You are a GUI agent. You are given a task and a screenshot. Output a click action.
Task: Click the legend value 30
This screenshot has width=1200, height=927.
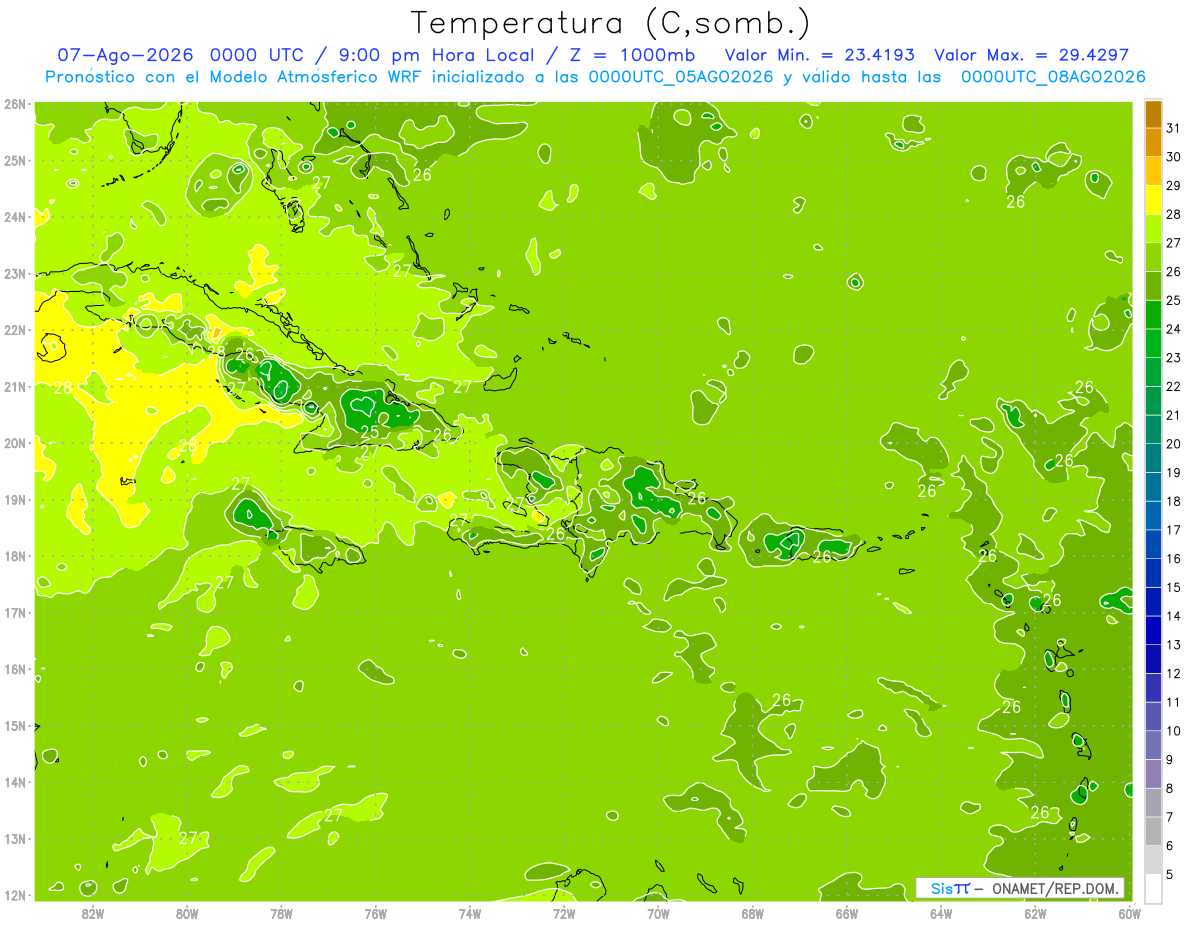[x=1173, y=157]
